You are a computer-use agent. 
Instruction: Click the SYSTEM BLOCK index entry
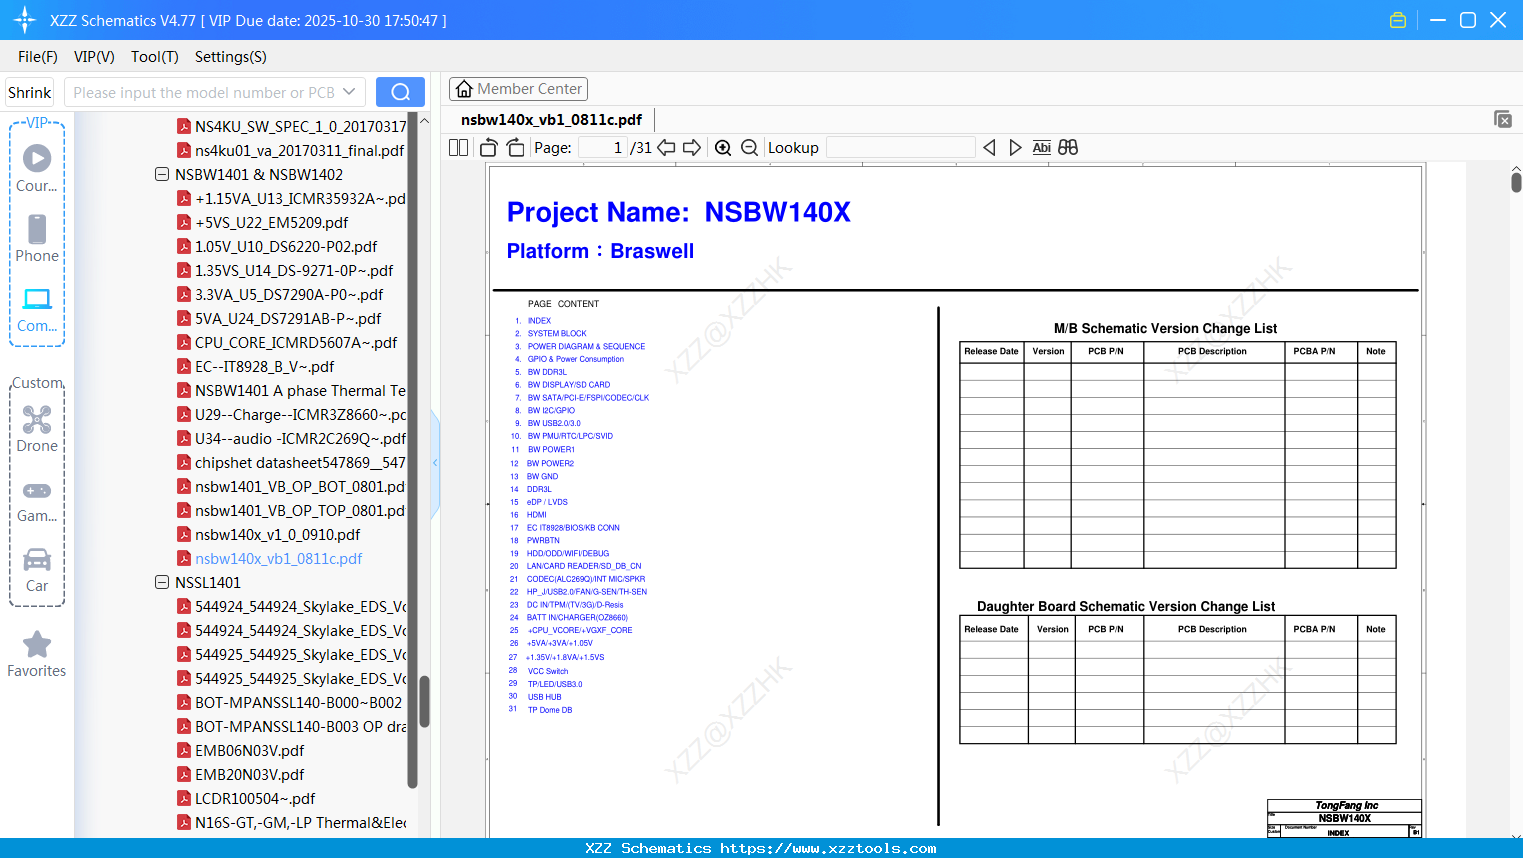[557, 334]
